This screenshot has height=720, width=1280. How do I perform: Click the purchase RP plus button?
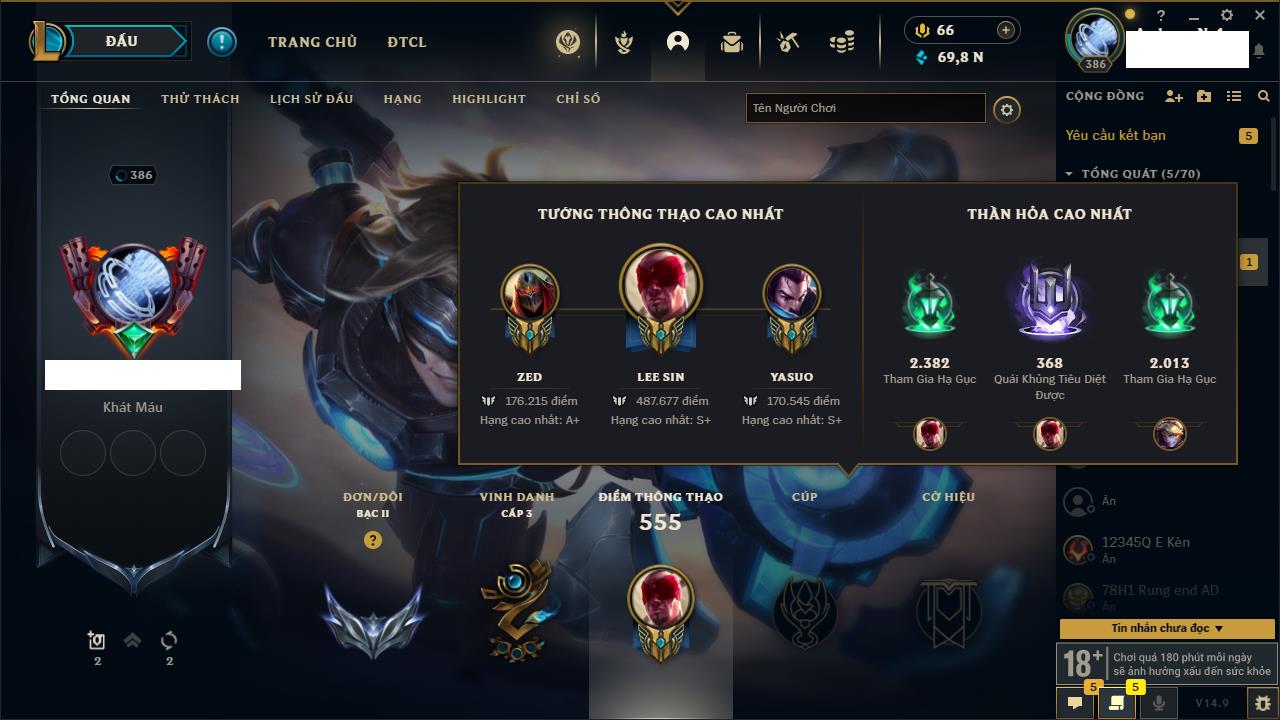[1005, 30]
